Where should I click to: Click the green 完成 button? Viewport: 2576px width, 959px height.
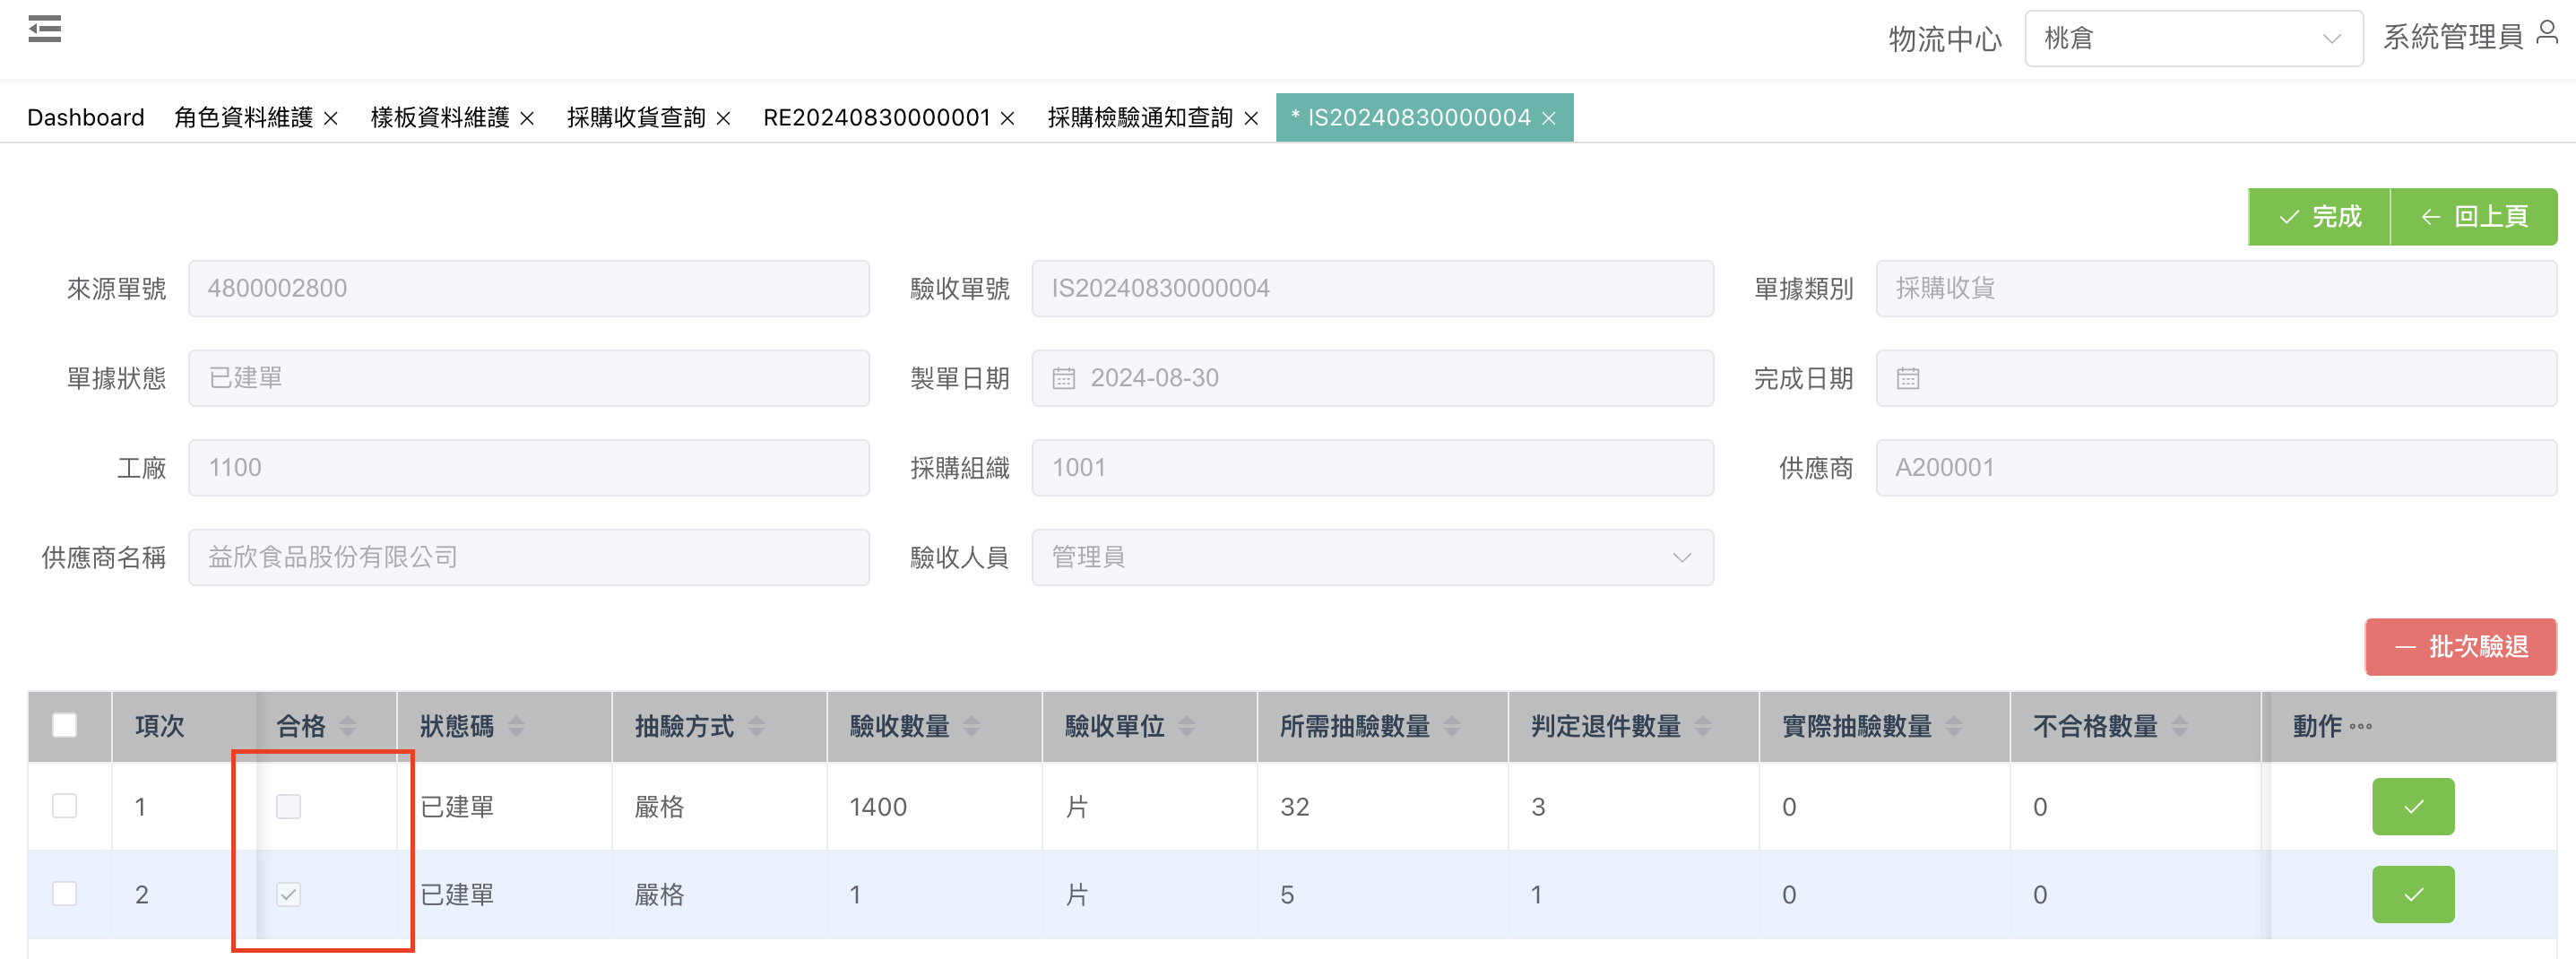click(x=2318, y=217)
